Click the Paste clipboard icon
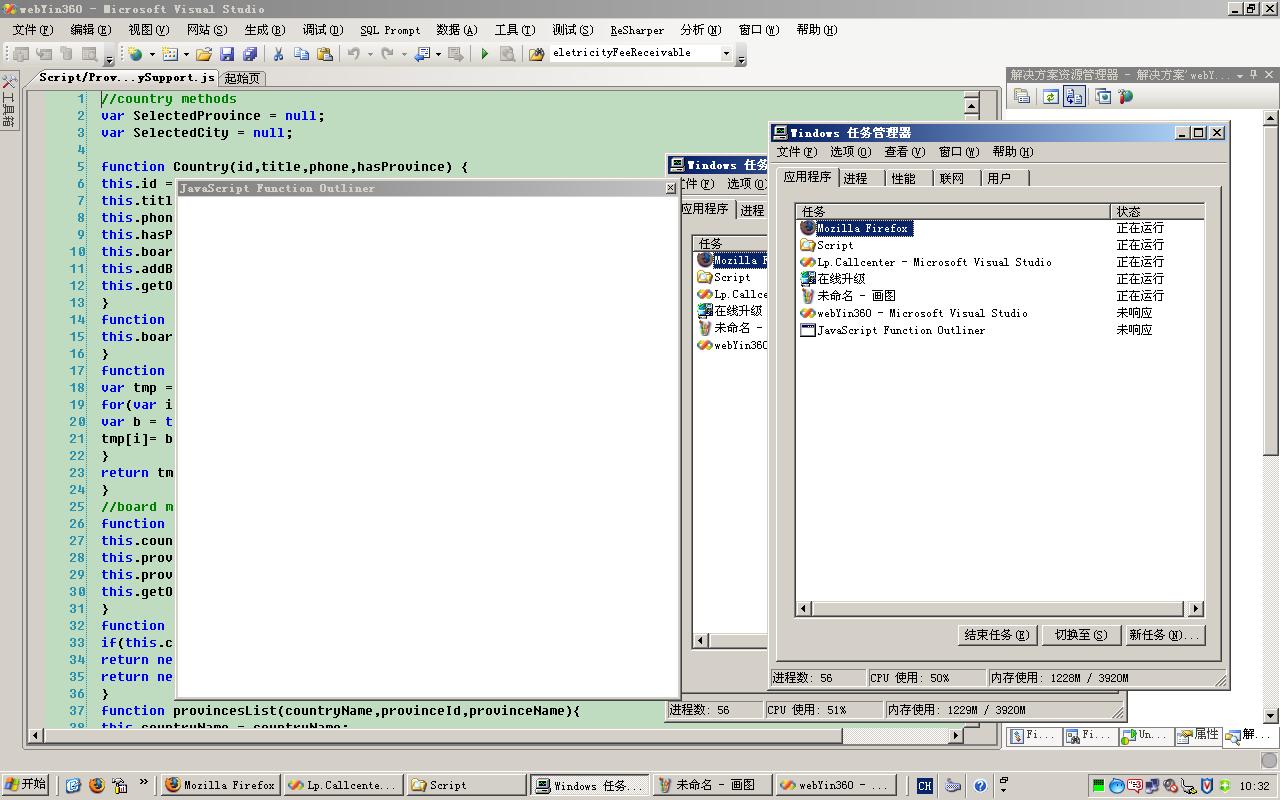Viewport: 1280px width, 800px height. [325, 54]
